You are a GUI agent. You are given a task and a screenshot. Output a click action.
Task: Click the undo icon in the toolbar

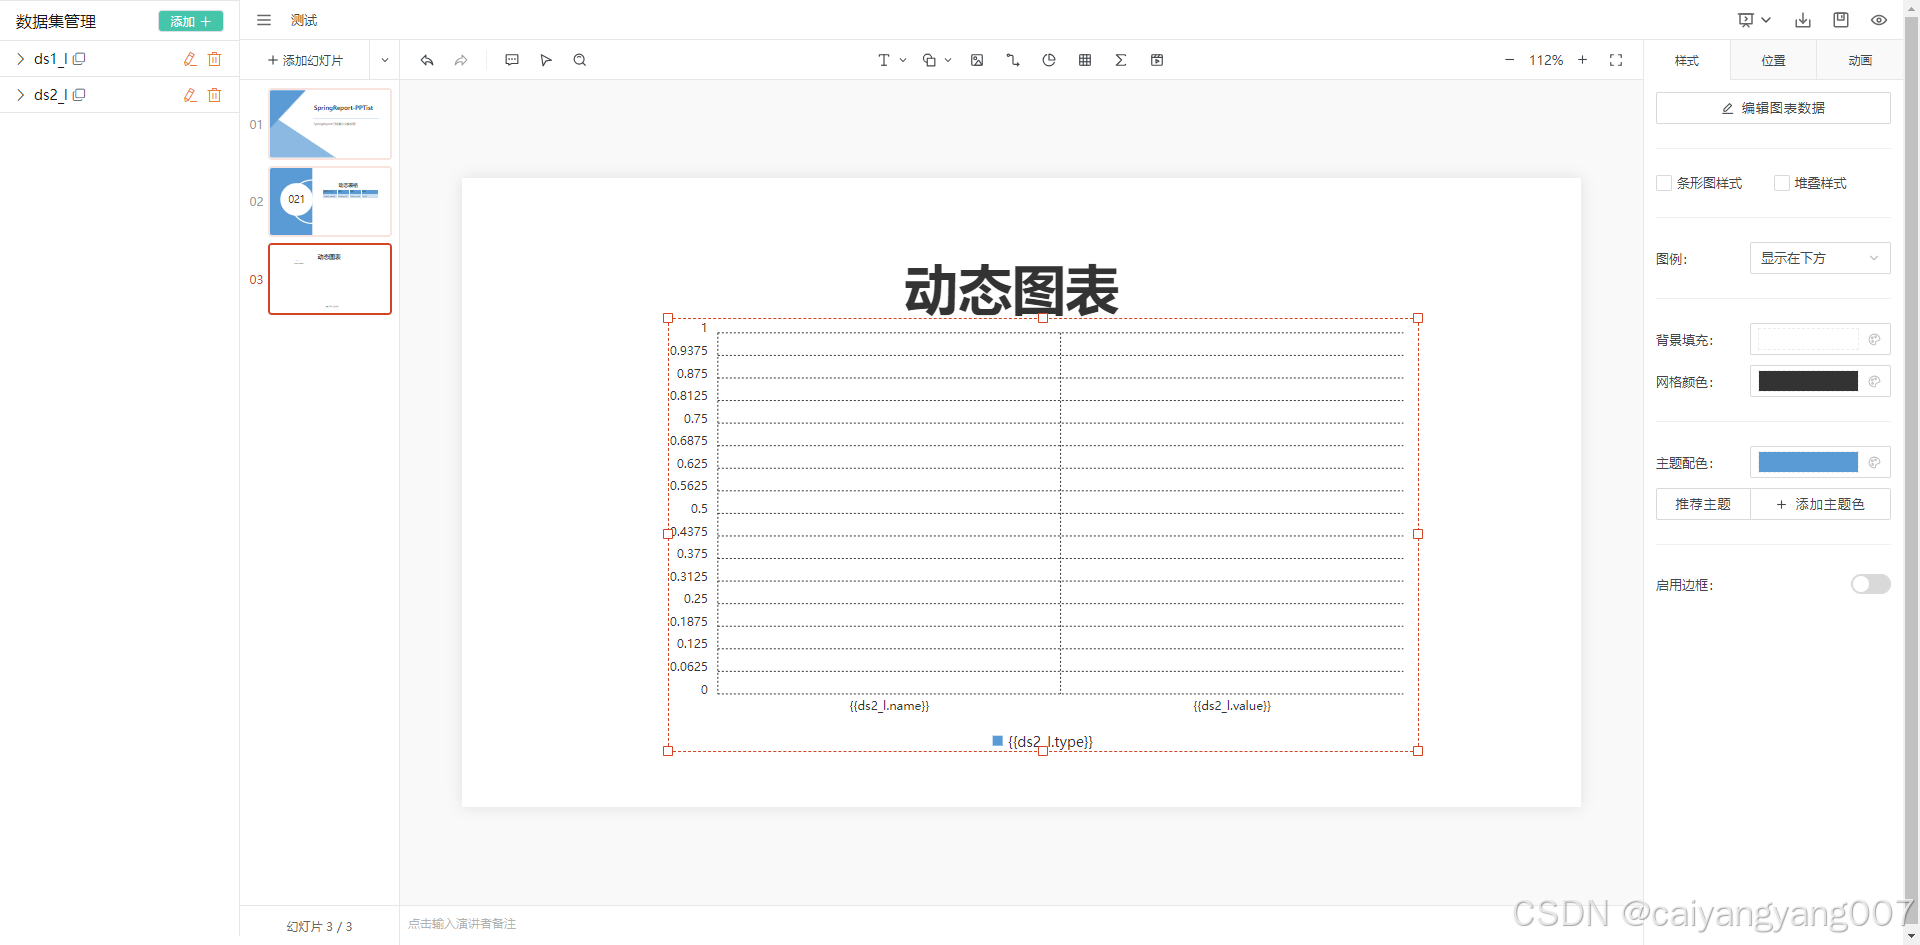pyautogui.click(x=427, y=60)
